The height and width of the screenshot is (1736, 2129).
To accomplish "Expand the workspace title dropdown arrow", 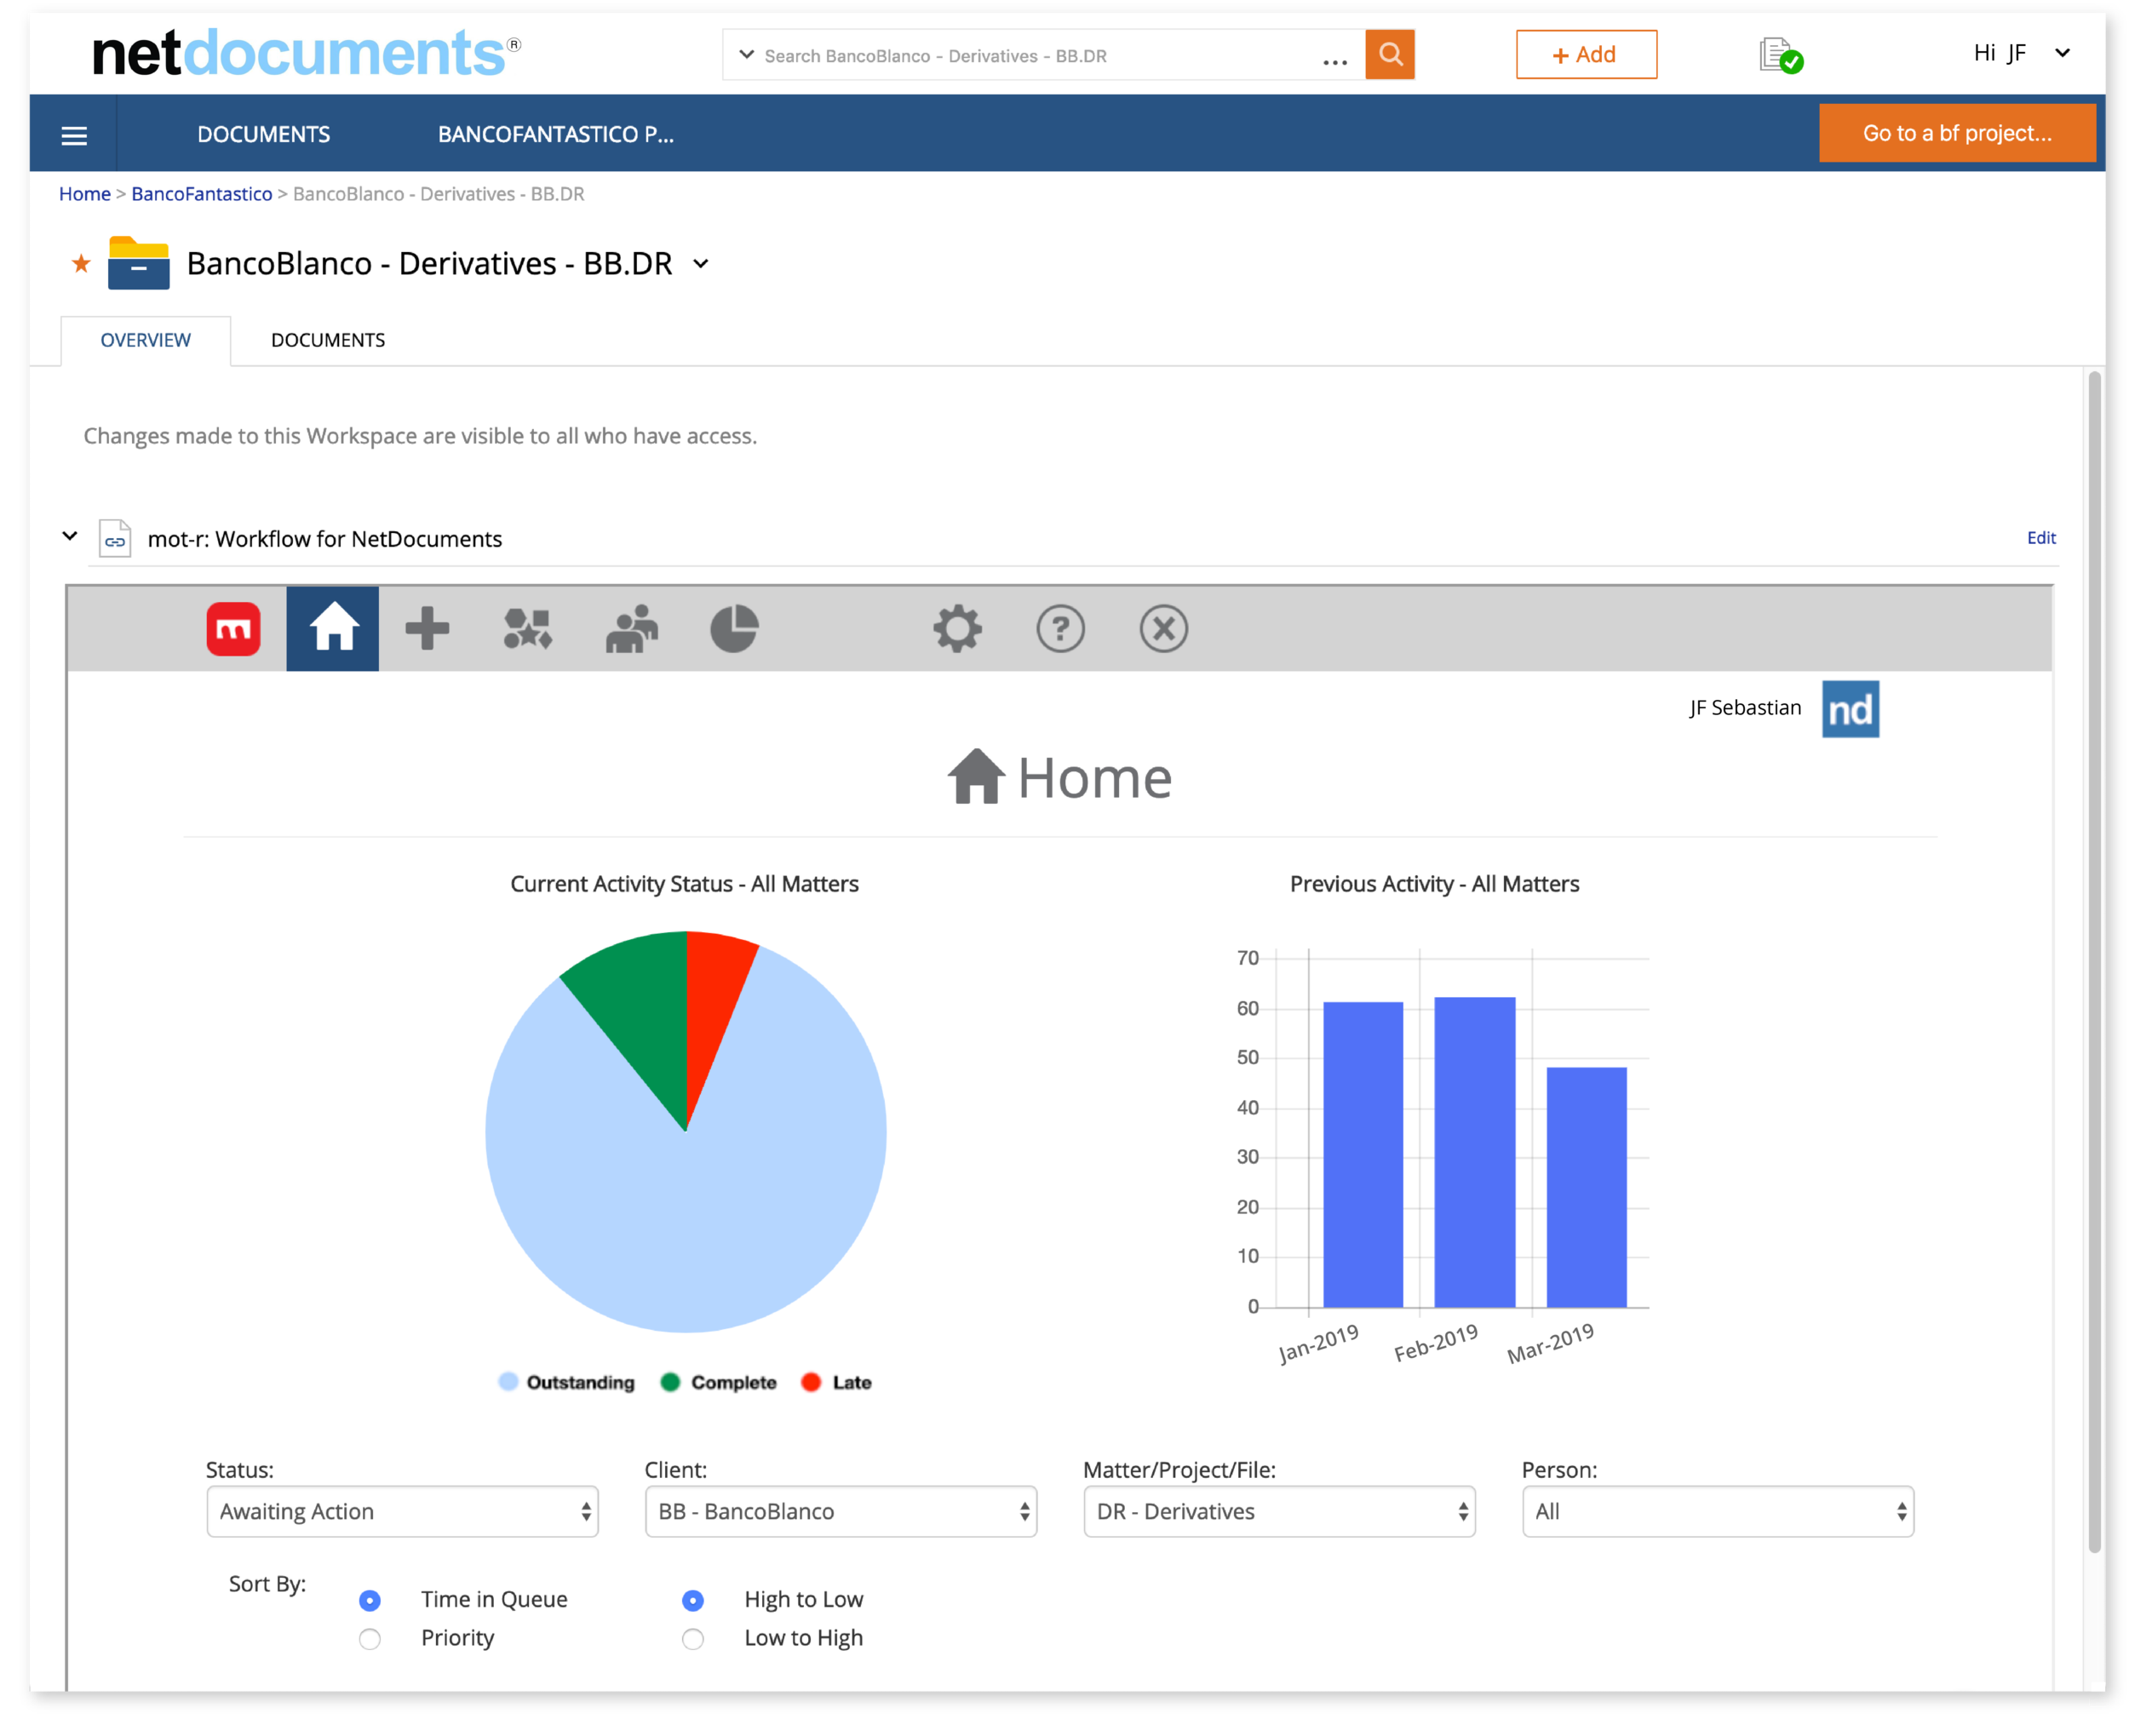I will 701,264.
